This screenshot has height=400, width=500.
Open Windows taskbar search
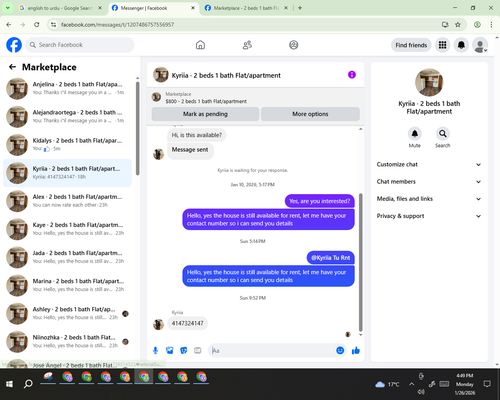click(28, 384)
